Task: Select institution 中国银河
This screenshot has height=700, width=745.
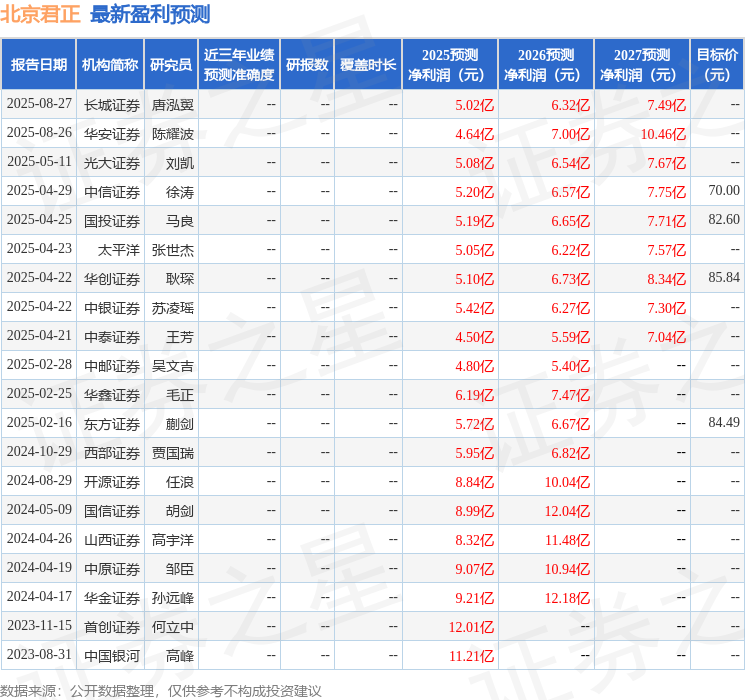Action: click(112, 656)
